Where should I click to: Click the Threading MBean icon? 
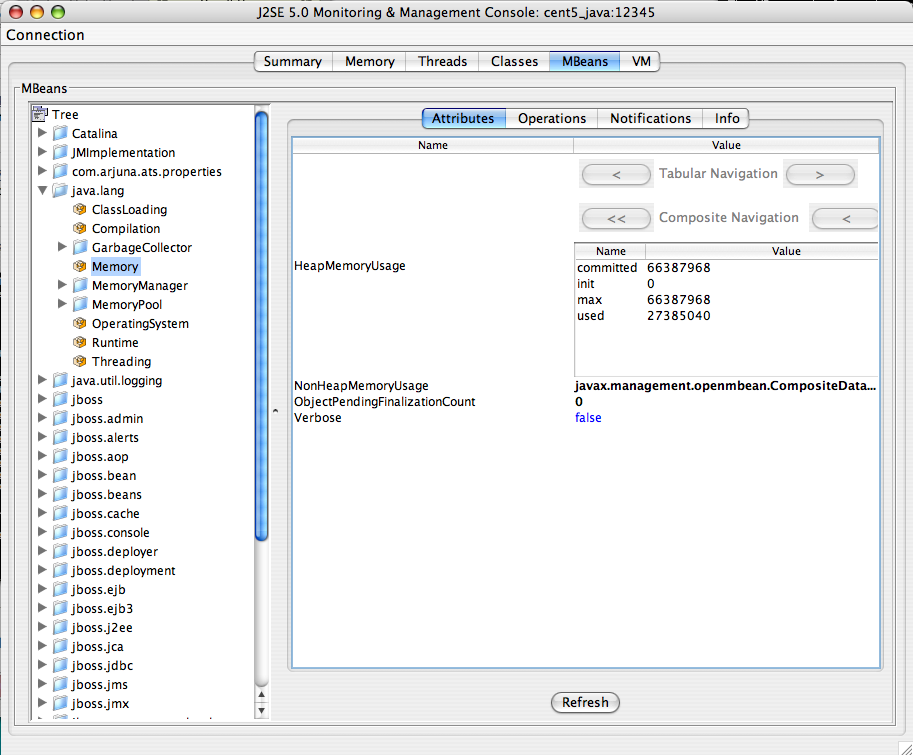(80, 361)
